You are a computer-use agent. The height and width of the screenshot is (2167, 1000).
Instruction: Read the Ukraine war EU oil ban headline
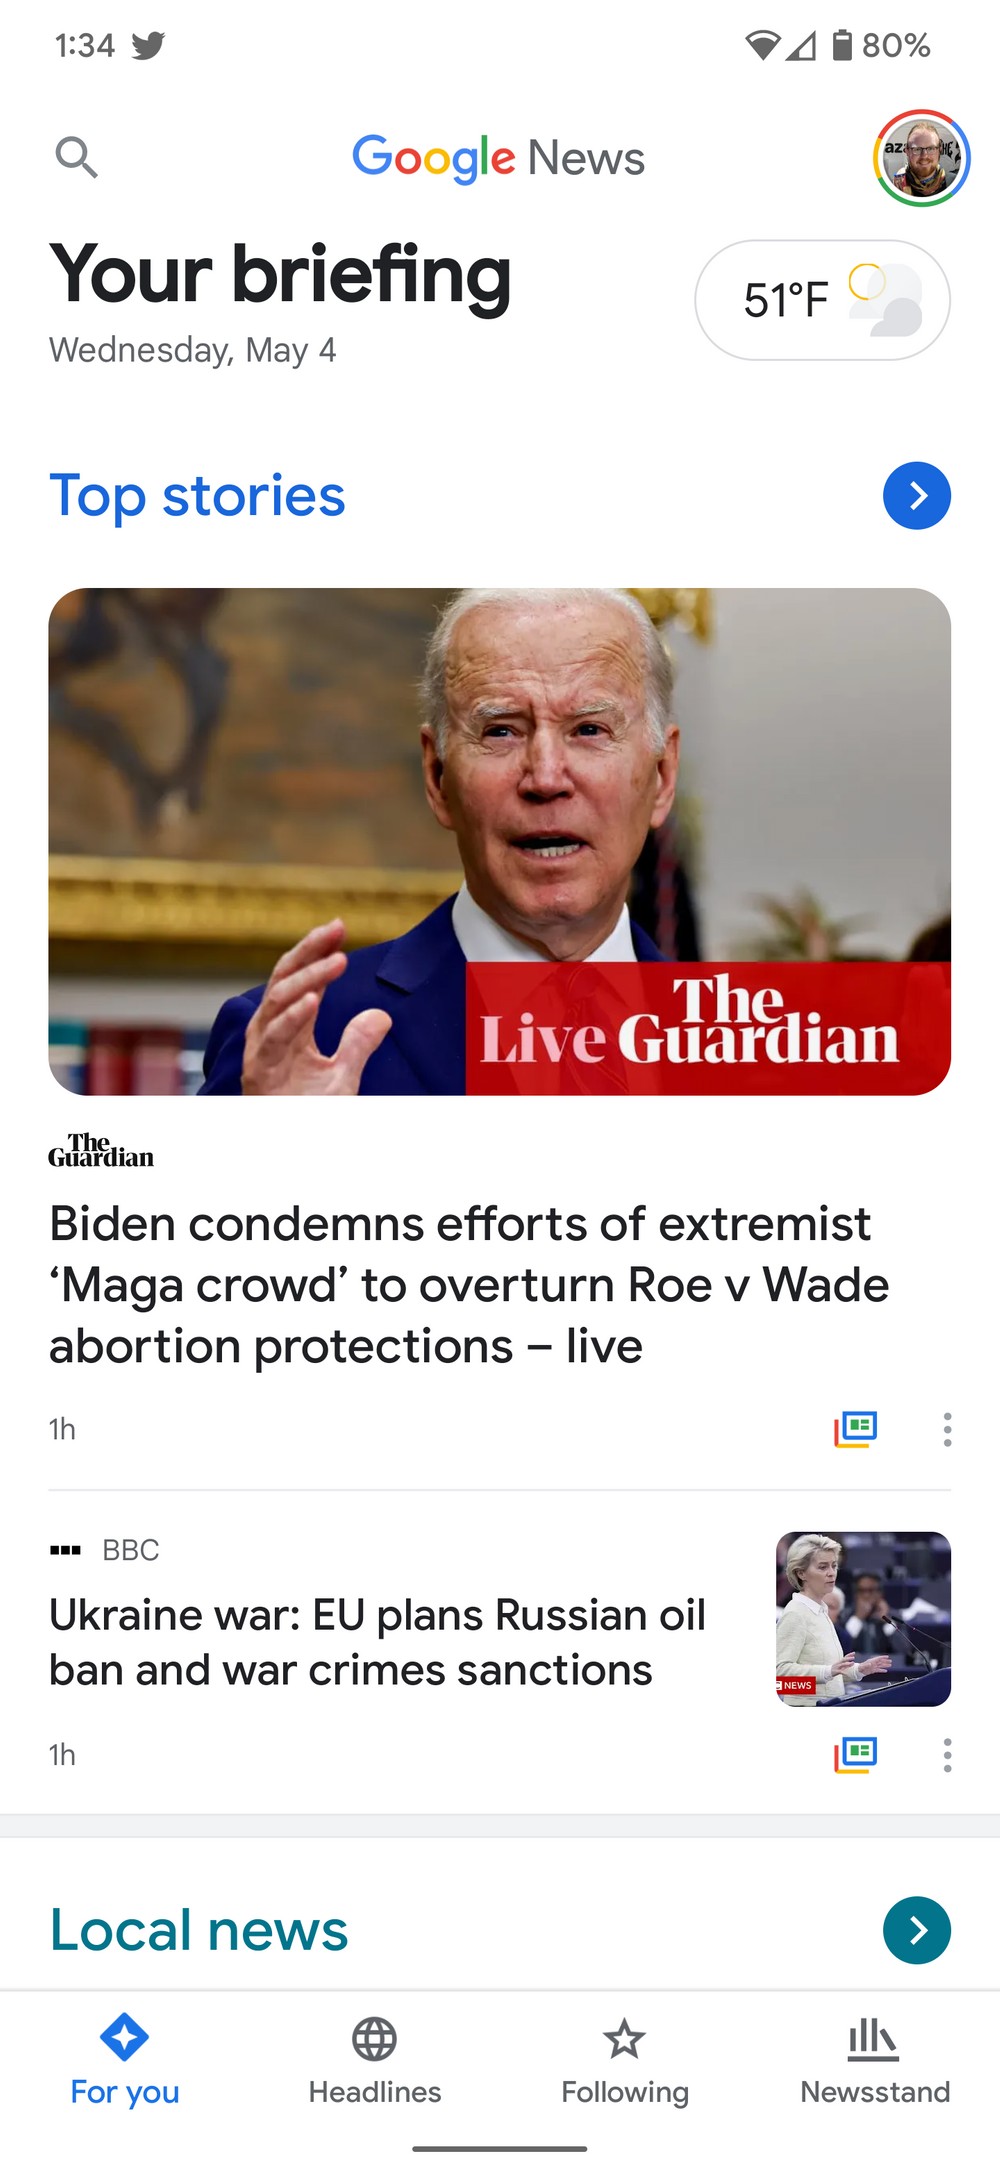coord(378,1642)
